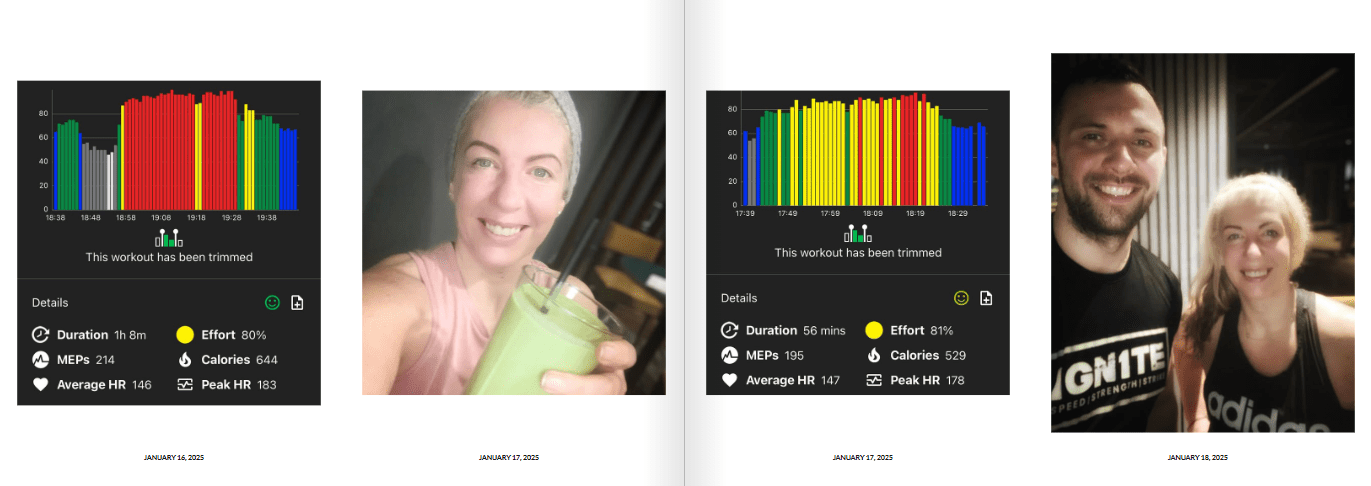
Task: Select the yellow Effort 81% circle
Action: 874,330
